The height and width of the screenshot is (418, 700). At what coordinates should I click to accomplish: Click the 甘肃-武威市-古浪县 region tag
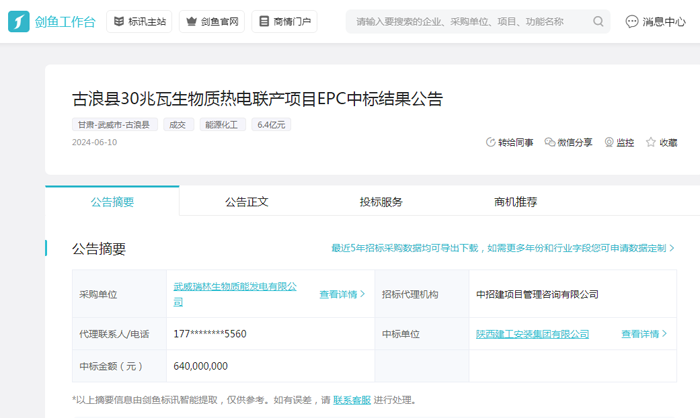pyautogui.click(x=115, y=125)
